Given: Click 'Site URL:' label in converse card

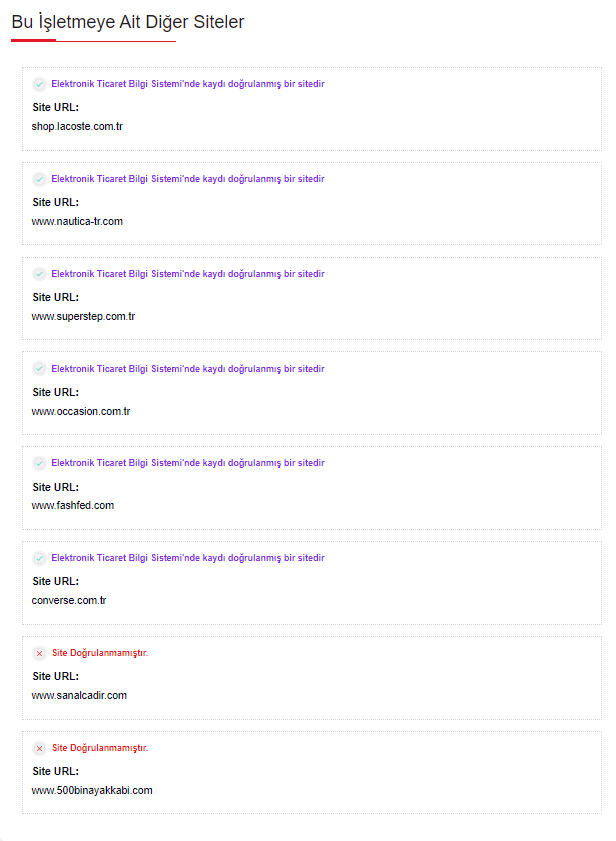Looking at the screenshot, I should pos(55,581).
